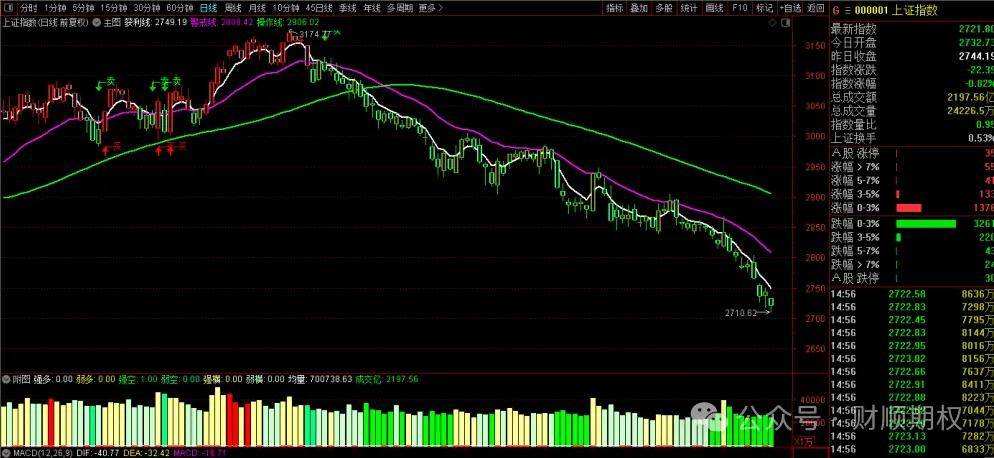Image resolution: width=994 pixels, height=458 pixels.
Task: Click the 最新指数 row
Action: pyautogui.click(x=912, y=29)
